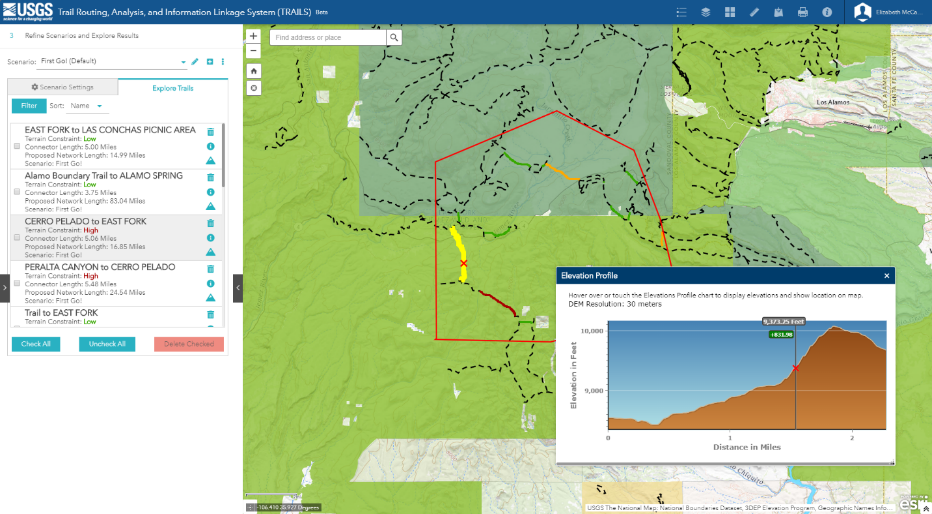Click the orange trail segment on map

(563, 172)
